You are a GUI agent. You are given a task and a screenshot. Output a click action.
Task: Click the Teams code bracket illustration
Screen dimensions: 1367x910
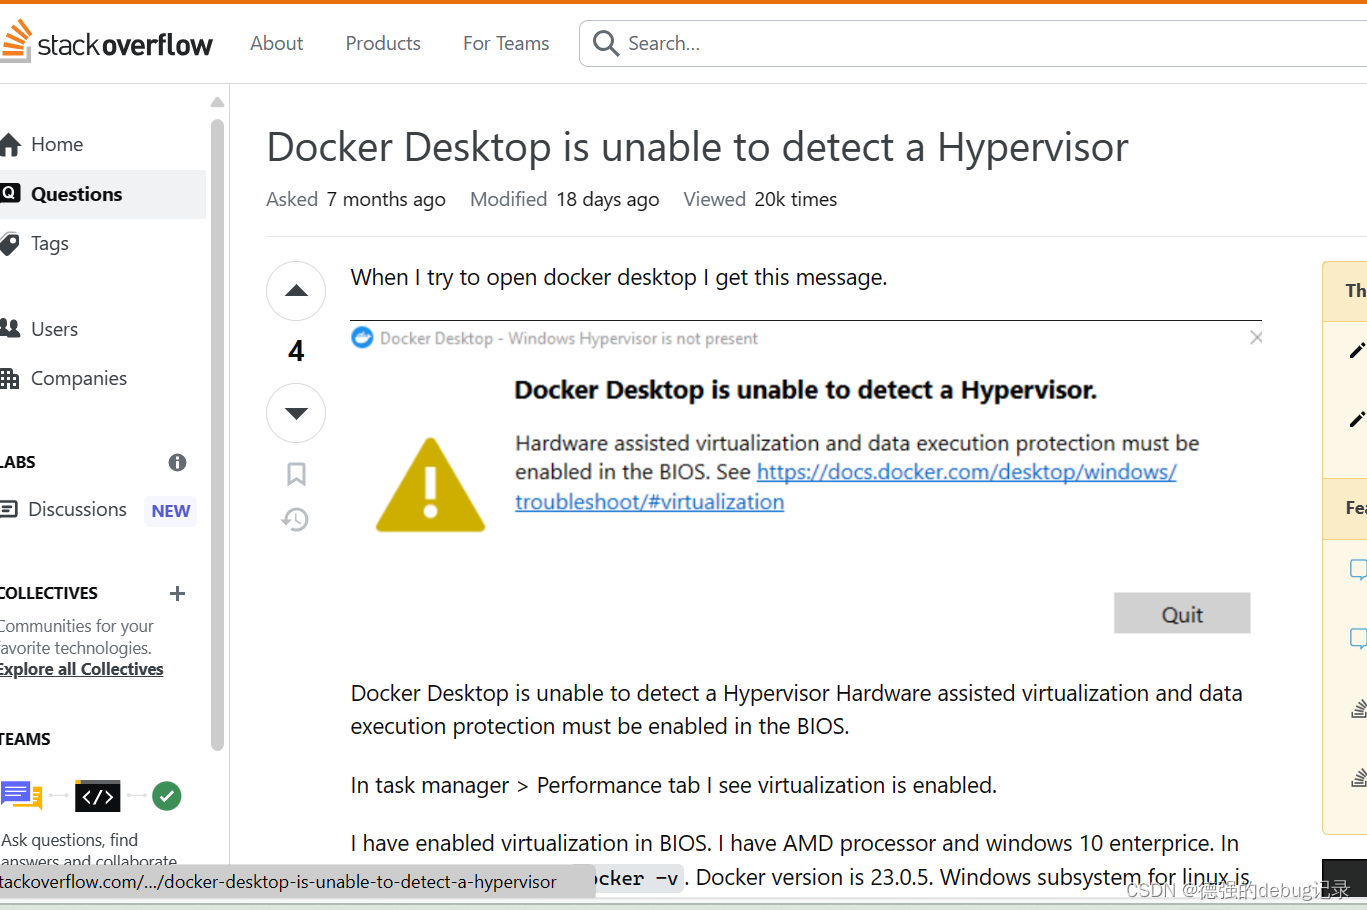(x=97, y=797)
